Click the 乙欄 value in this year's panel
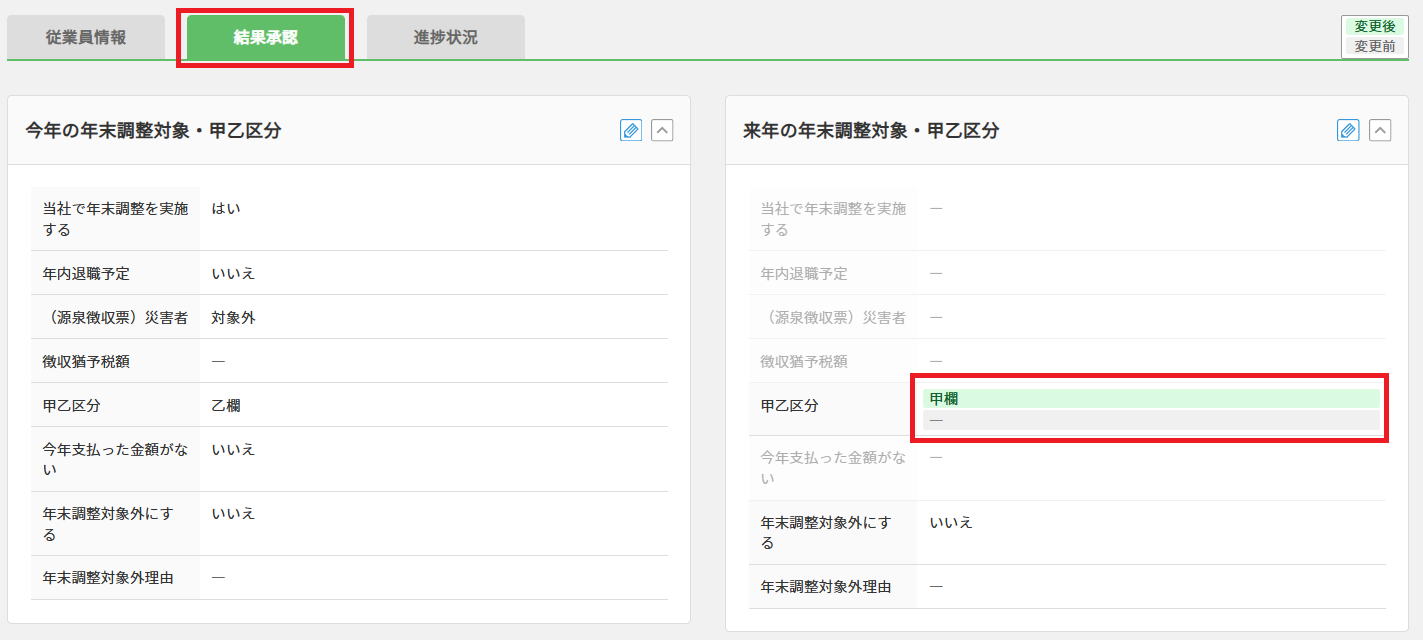The width and height of the screenshot is (1423, 640). [225, 405]
